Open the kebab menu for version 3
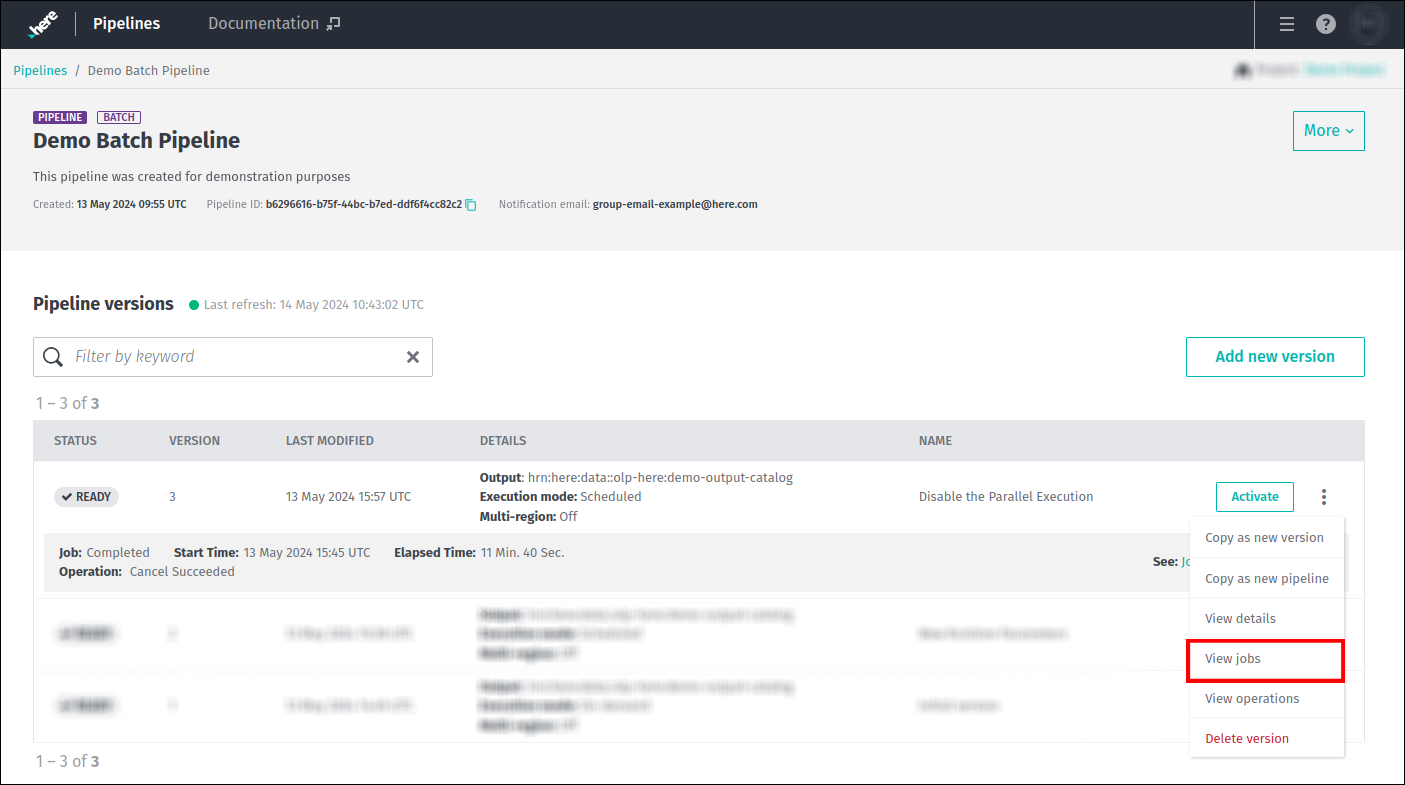The width and height of the screenshot is (1405, 785). point(1324,496)
